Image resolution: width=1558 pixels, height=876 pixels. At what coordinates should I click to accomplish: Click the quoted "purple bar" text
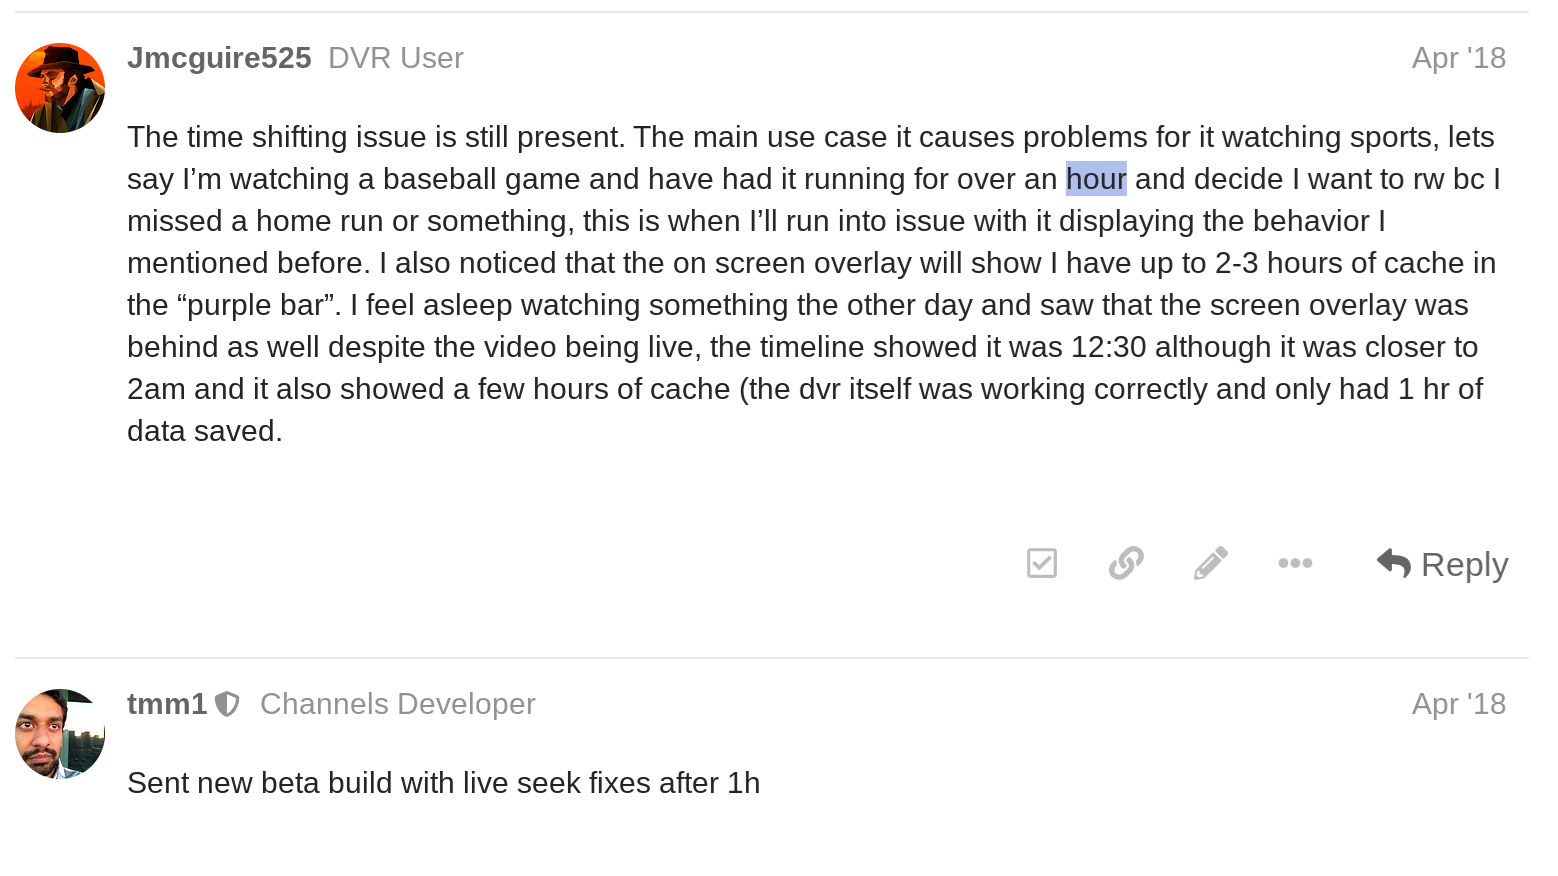pyautogui.click(x=260, y=305)
